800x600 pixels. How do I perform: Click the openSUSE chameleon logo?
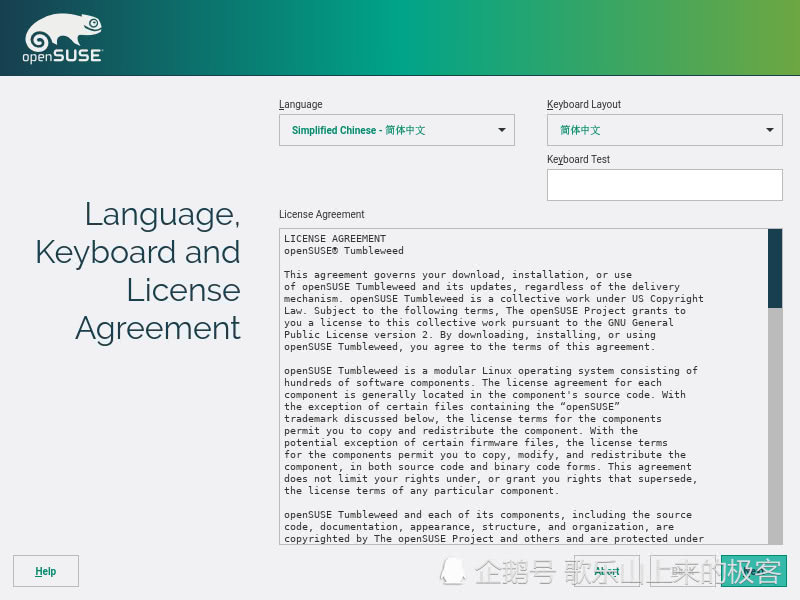tap(63, 38)
